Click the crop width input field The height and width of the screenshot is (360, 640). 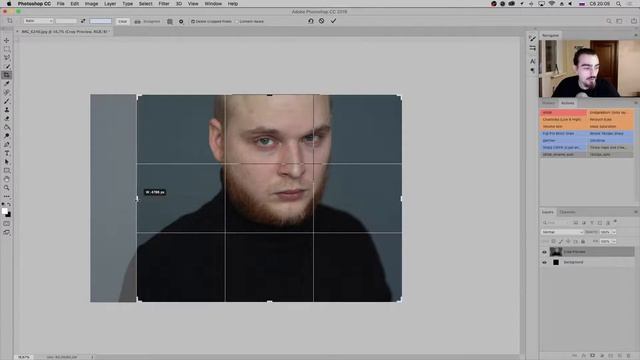66,21
